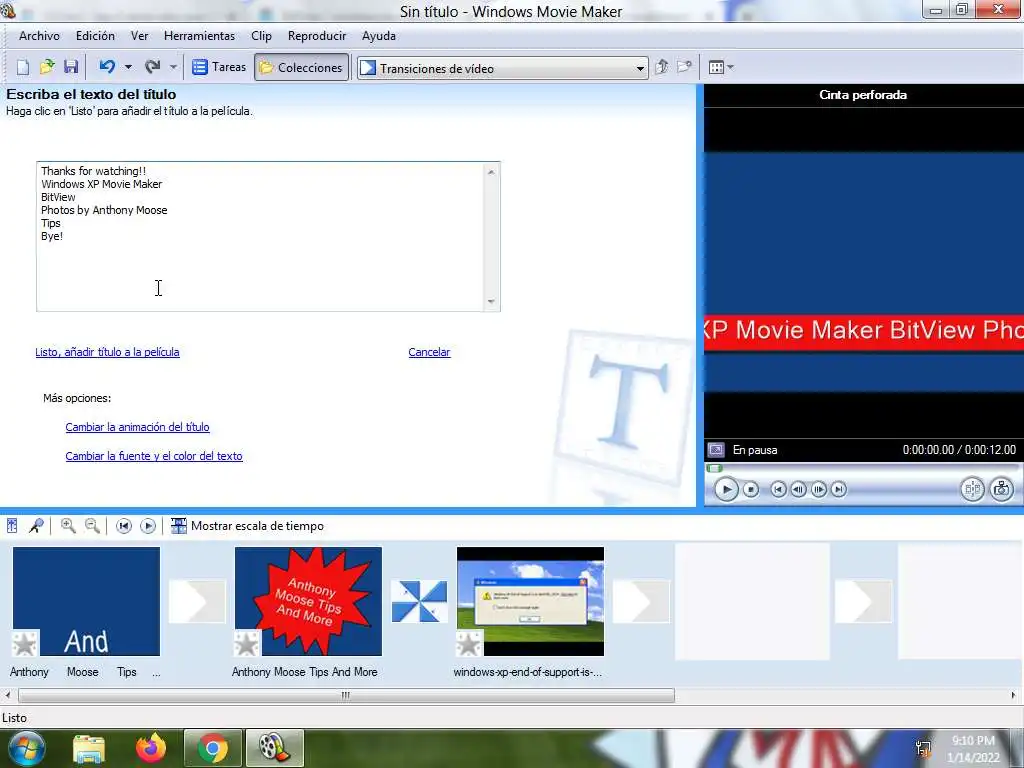Click the title text box scroll down arrow
This screenshot has height=768, width=1024.
point(491,302)
